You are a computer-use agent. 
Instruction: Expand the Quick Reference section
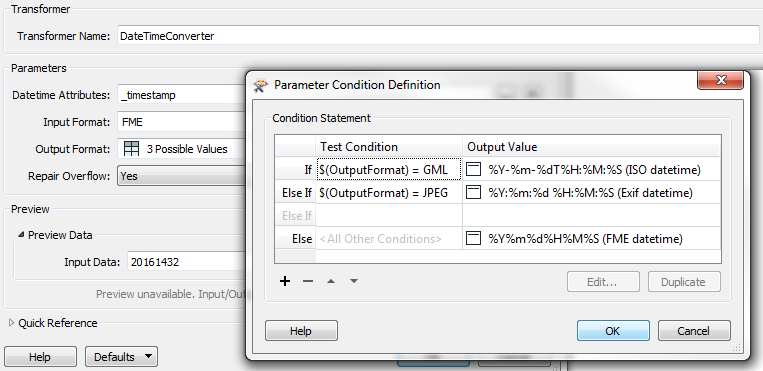click(12, 323)
